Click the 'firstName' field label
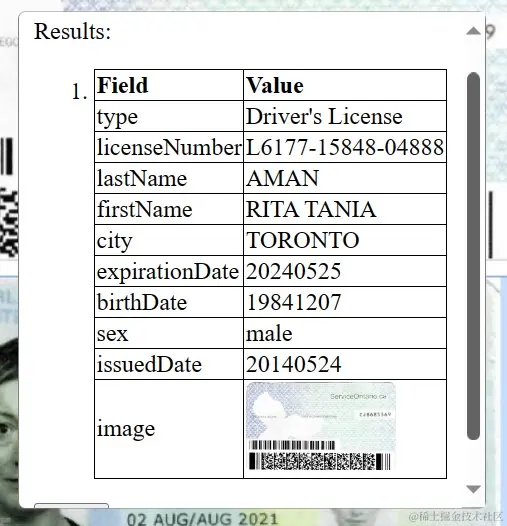507x526 pixels. 145,209
